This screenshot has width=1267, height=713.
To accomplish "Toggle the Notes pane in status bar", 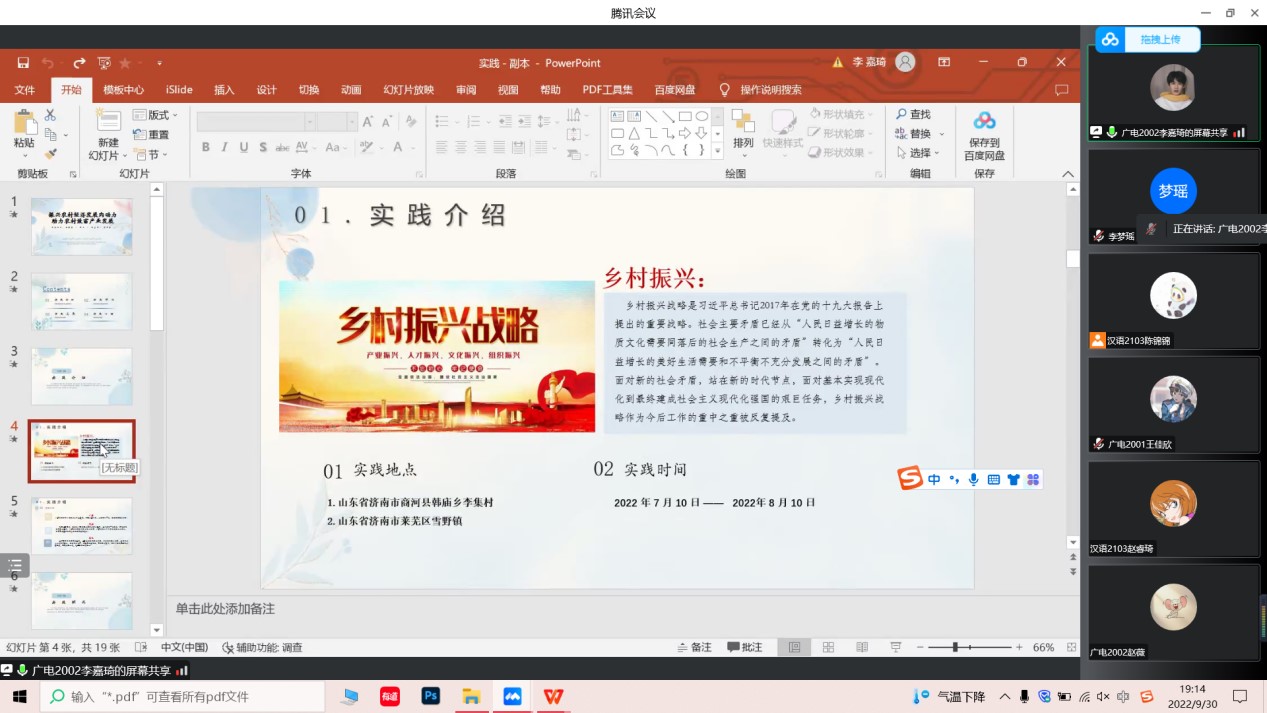I will (x=694, y=647).
